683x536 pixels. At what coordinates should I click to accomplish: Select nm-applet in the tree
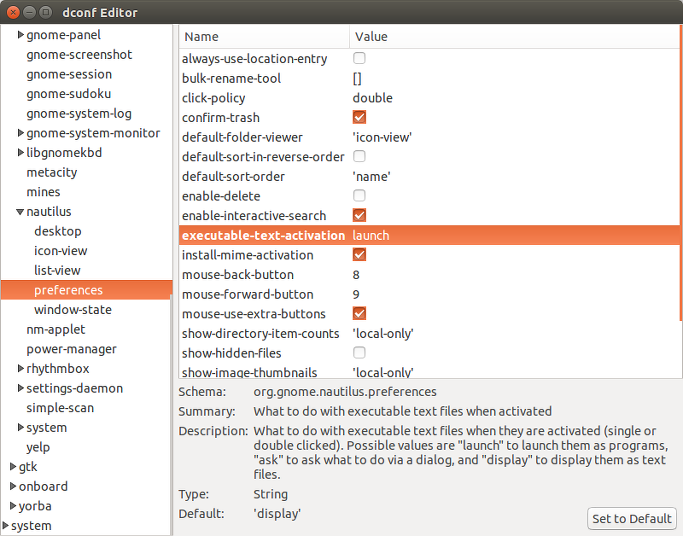(56, 330)
